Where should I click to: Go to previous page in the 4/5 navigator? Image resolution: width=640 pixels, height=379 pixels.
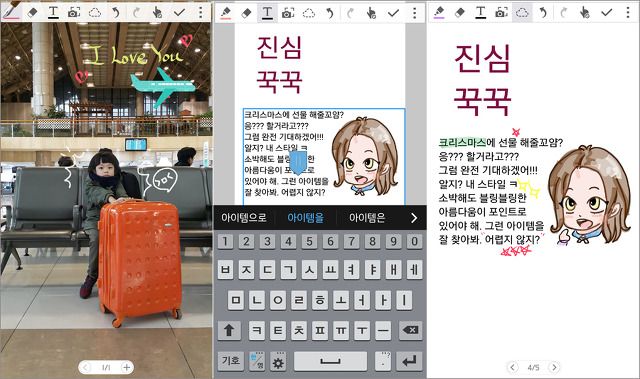point(513,368)
